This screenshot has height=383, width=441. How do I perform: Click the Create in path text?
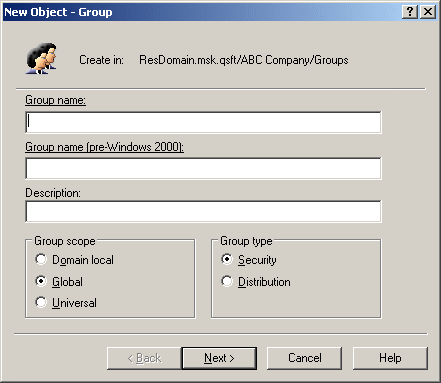pos(244,60)
